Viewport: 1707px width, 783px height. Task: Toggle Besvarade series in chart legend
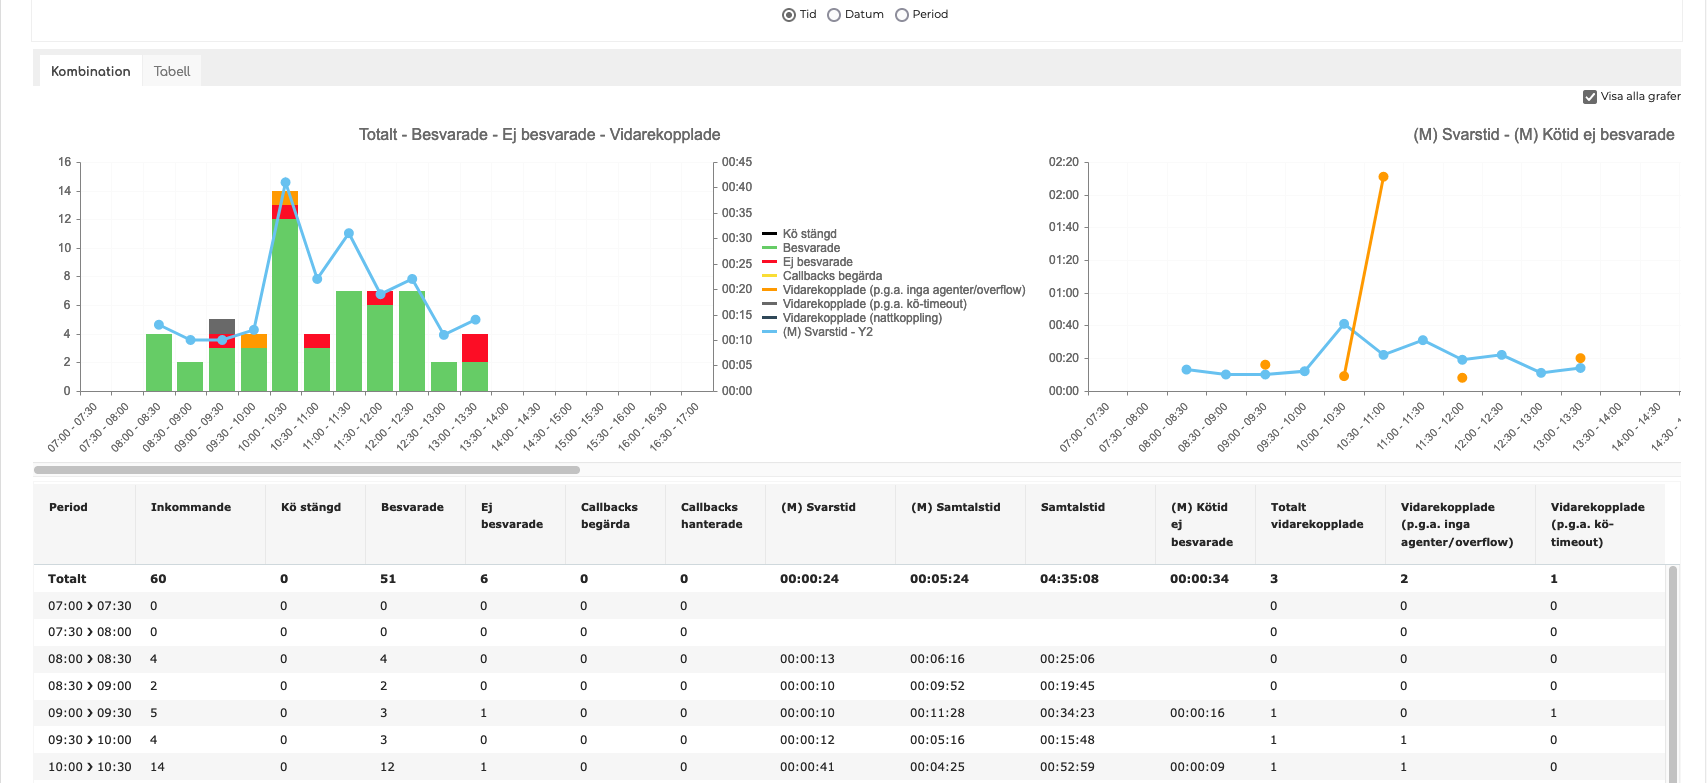[x=811, y=248]
